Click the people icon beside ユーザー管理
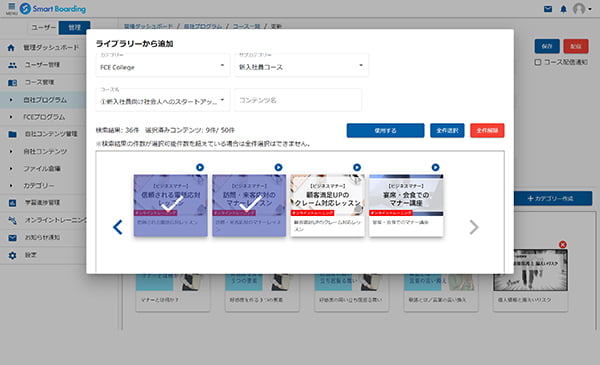The image size is (600, 365). (12, 65)
